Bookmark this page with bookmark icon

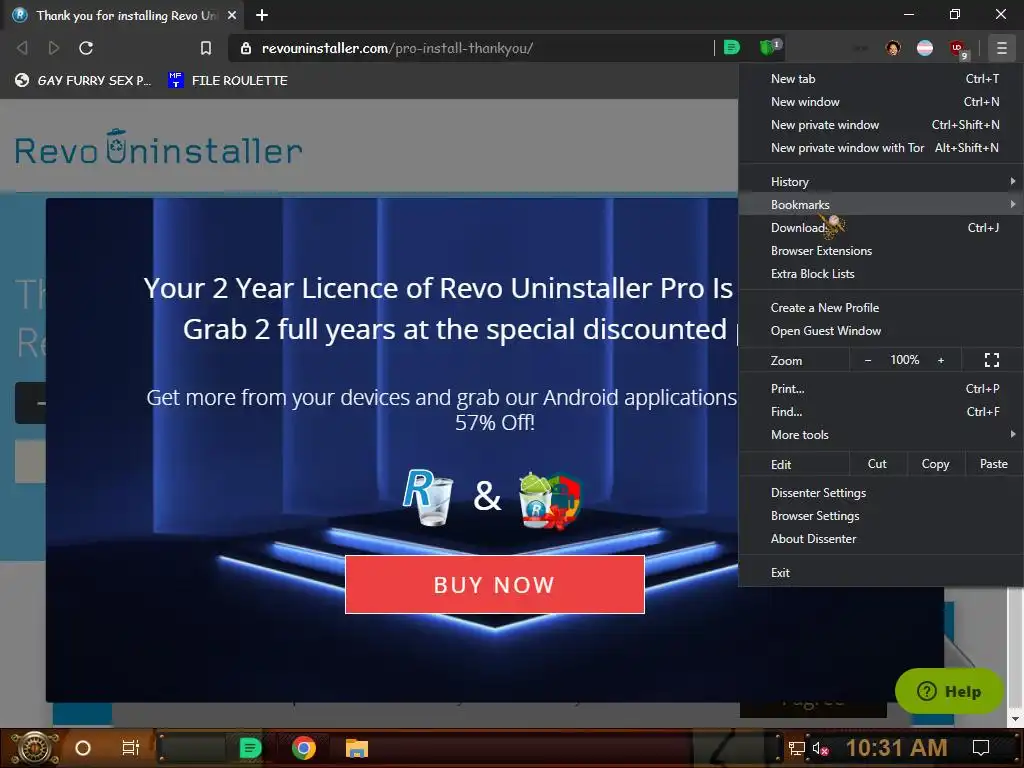click(206, 48)
